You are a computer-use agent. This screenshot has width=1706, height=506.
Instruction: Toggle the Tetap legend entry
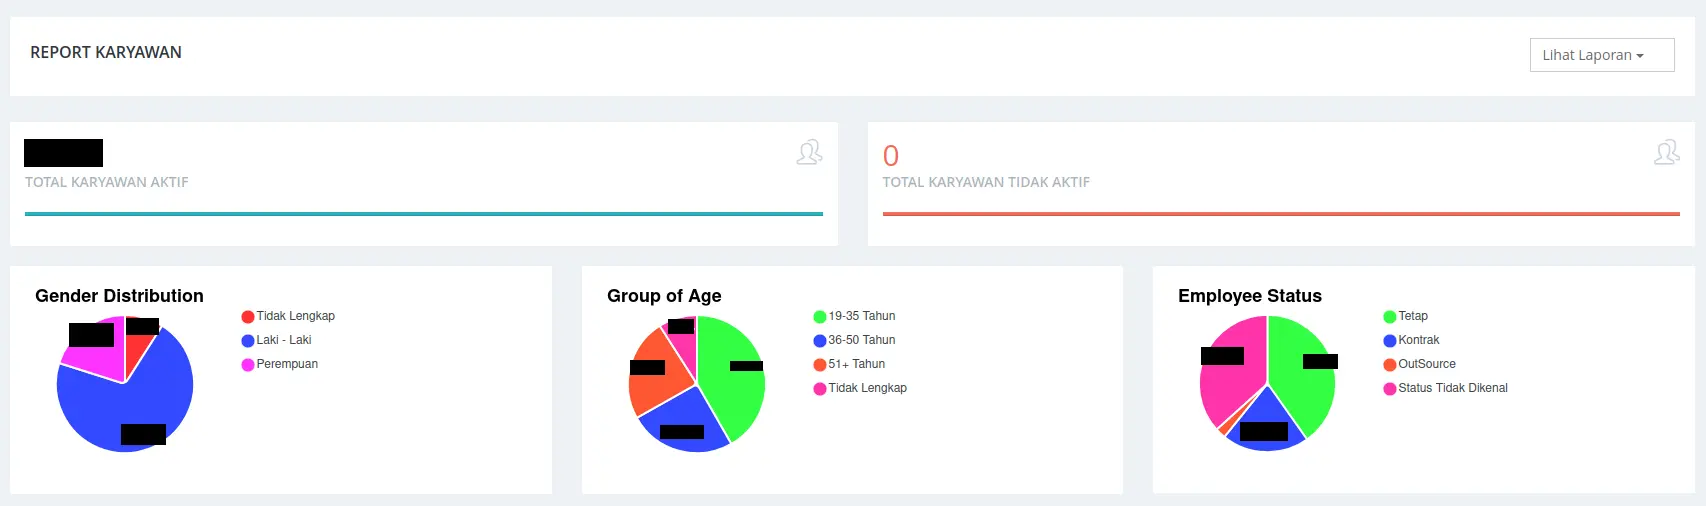1406,316
